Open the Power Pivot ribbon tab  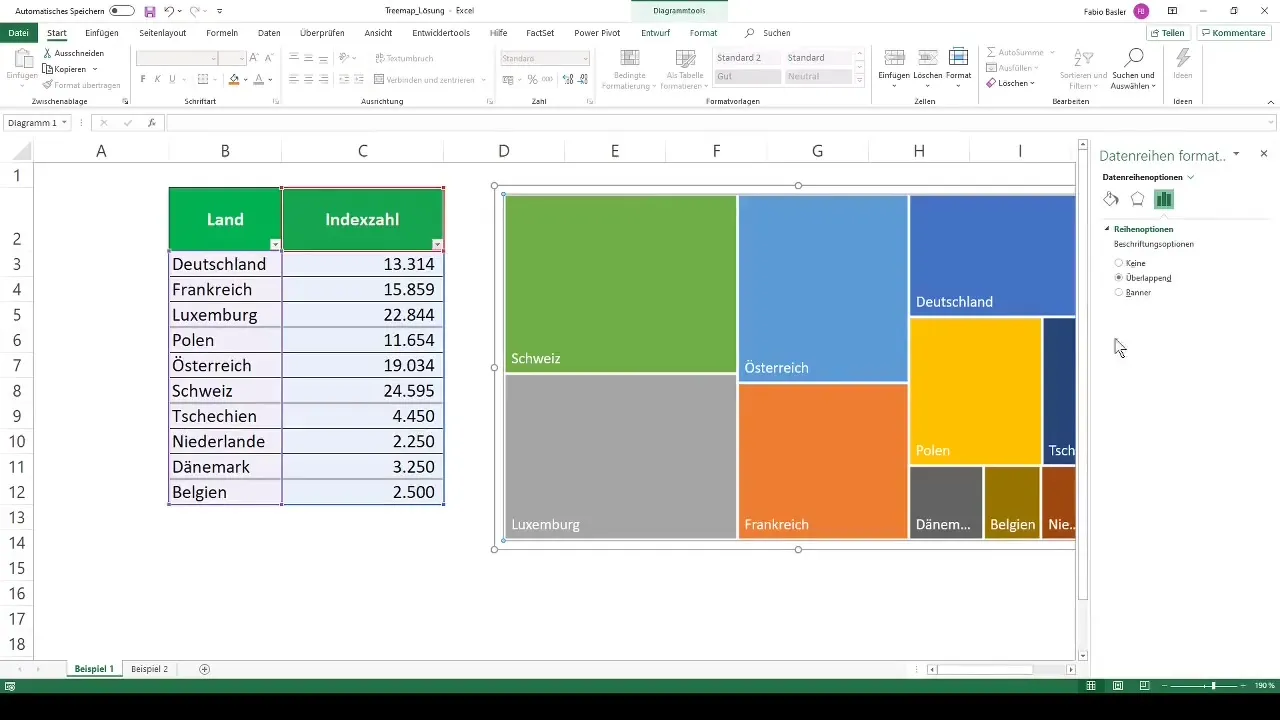point(597,33)
